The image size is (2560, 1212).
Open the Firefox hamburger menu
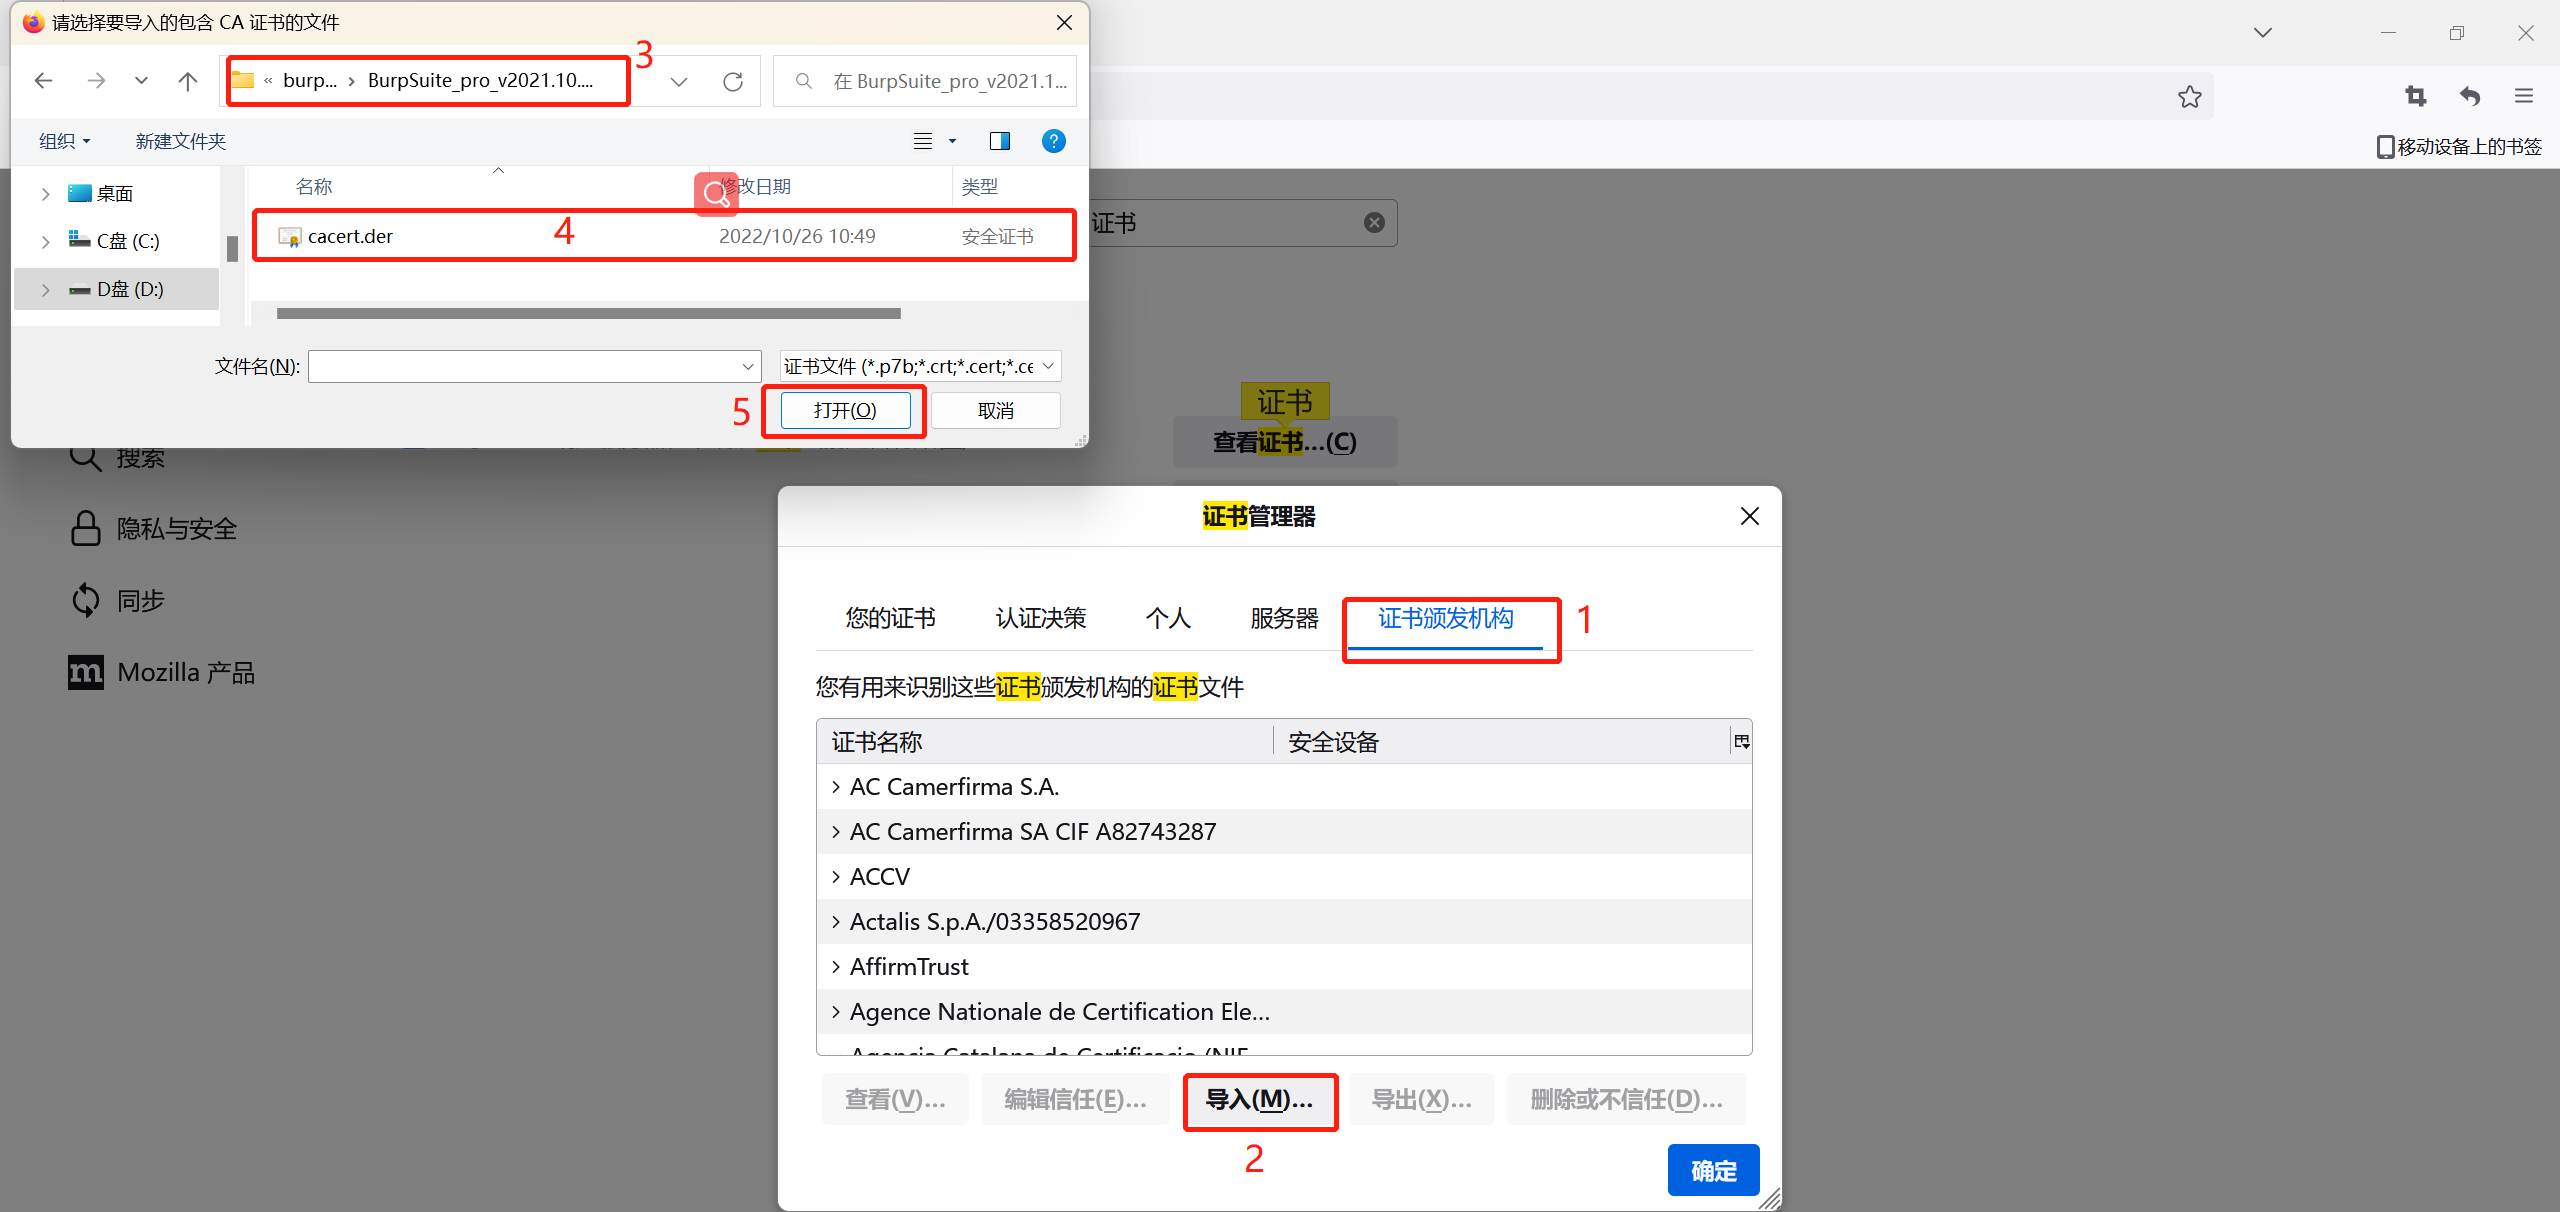point(2524,96)
